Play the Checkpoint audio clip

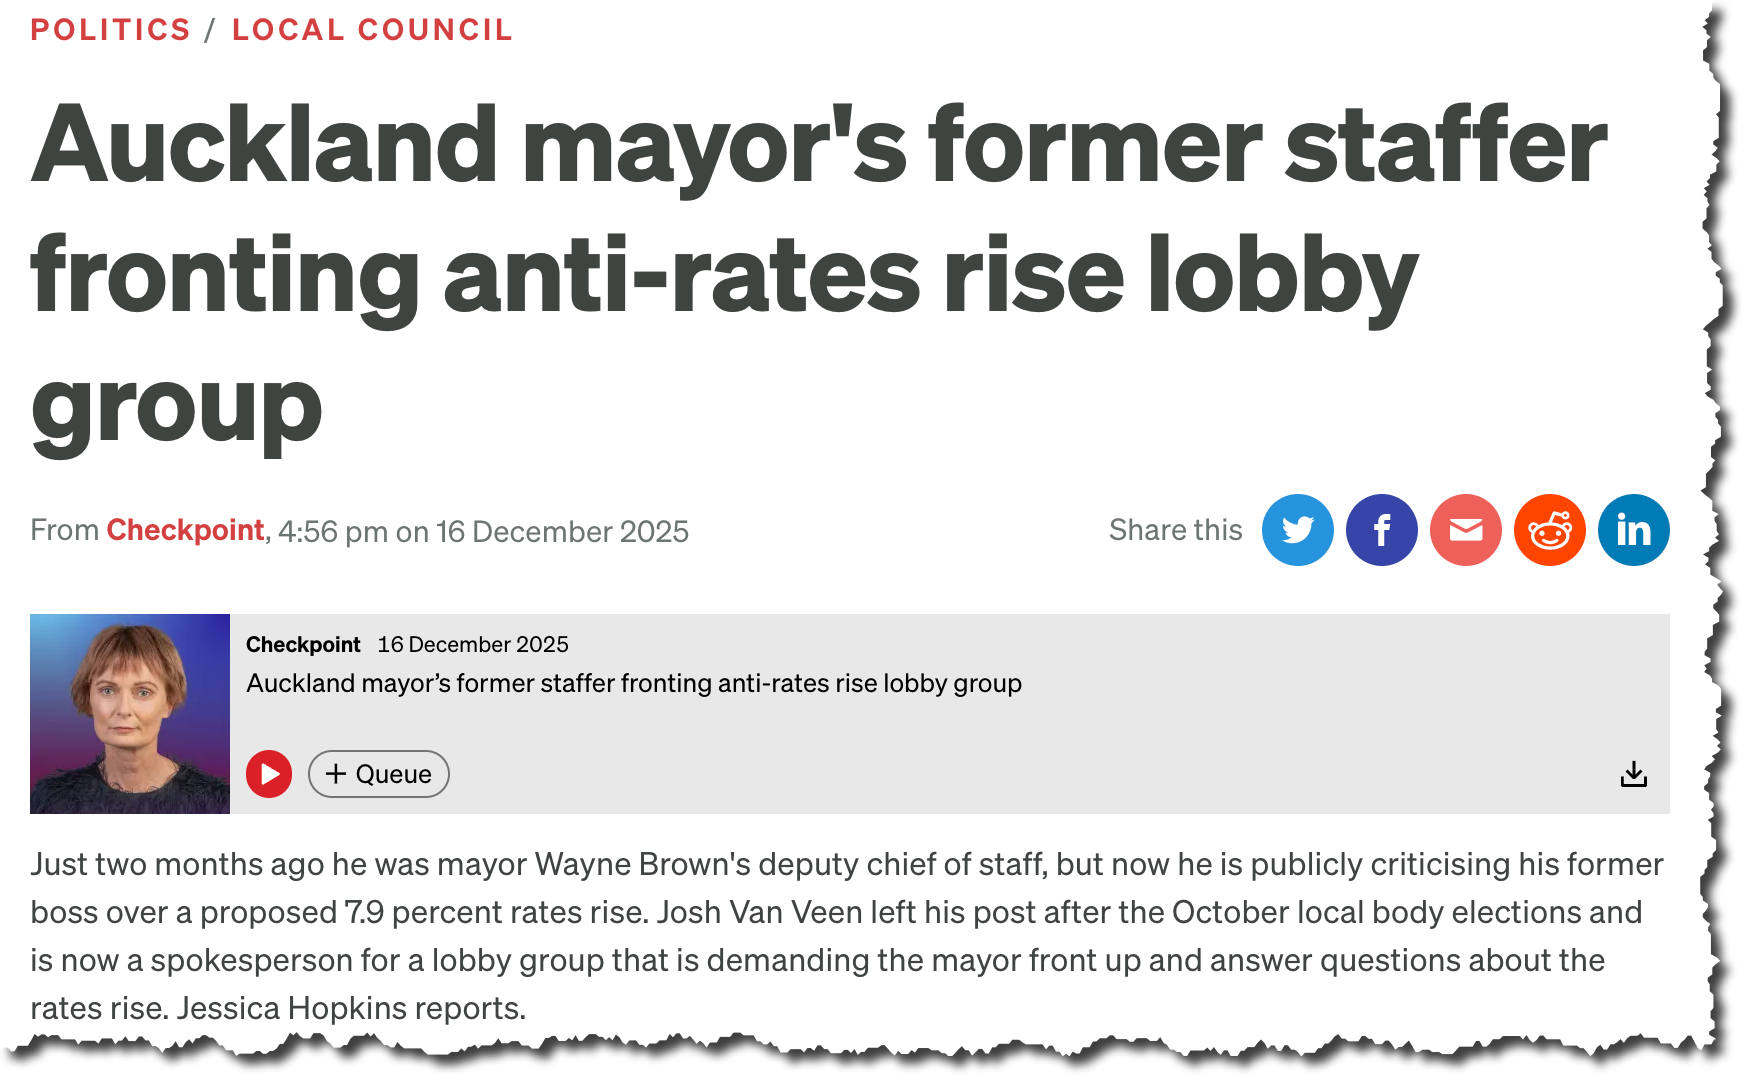point(269,774)
